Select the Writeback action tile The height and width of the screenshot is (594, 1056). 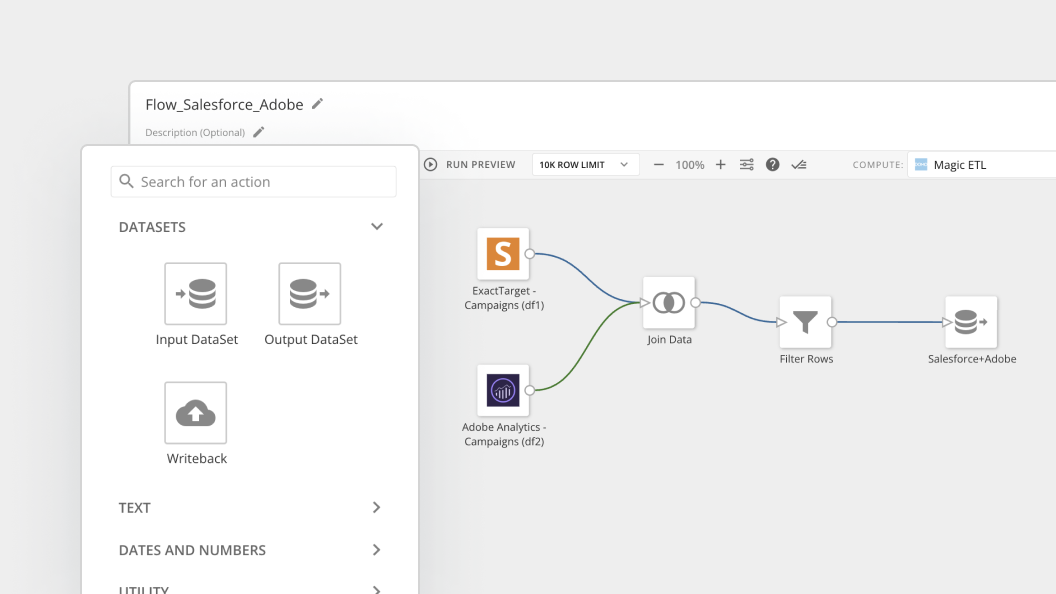click(x=195, y=413)
